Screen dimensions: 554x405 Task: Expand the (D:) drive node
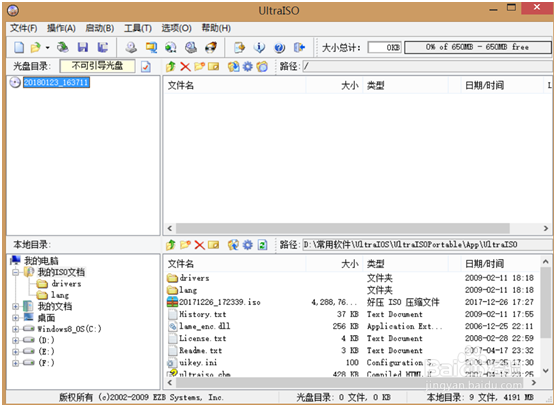click(16, 340)
